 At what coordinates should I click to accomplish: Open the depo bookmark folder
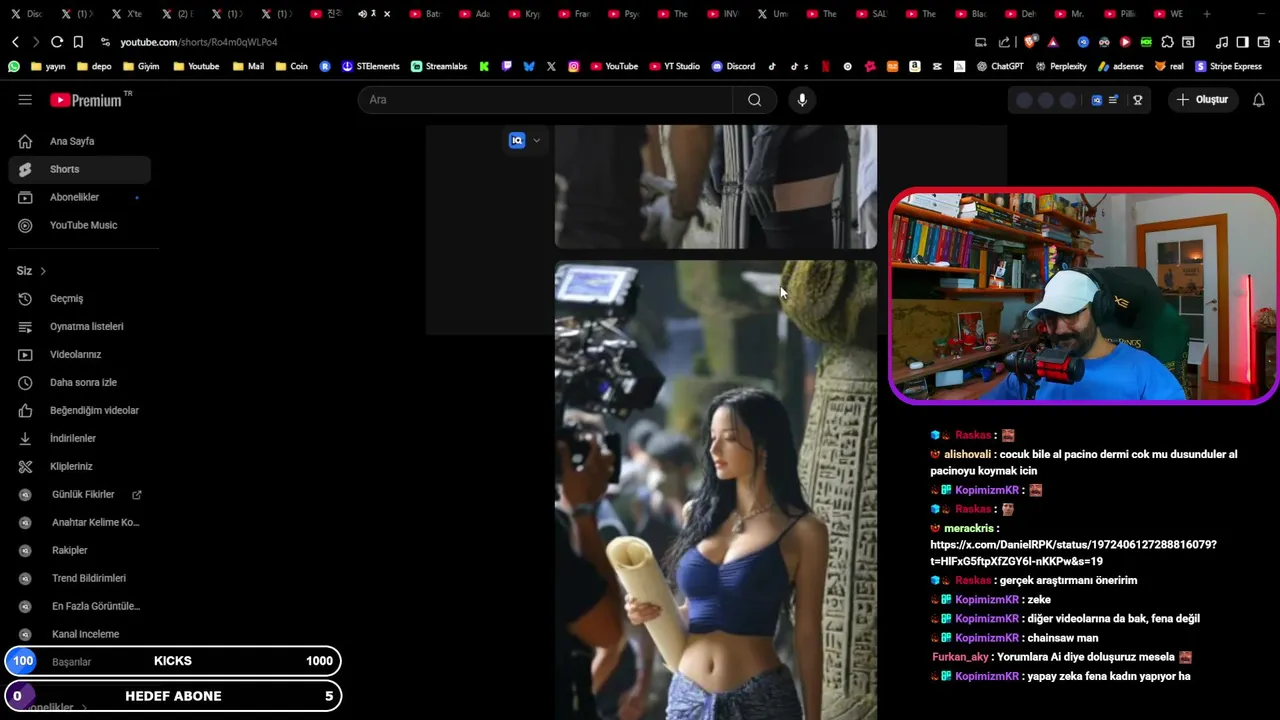[94, 67]
